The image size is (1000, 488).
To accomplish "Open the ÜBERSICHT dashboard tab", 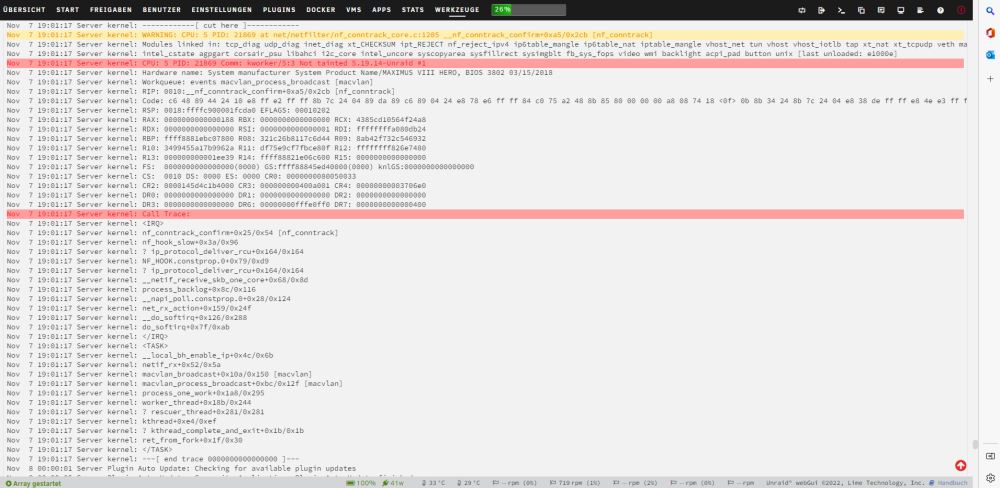I will pos(24,10).
